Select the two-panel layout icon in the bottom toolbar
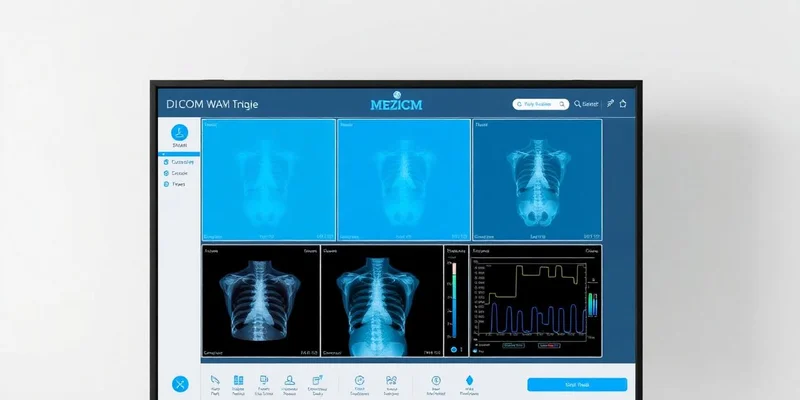 point(238,380)
